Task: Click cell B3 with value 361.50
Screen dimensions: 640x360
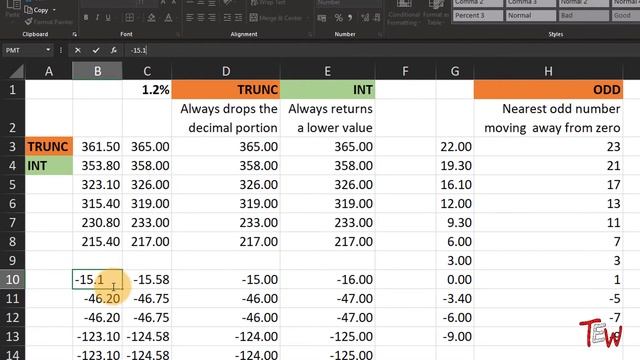Action: pos(98,147)
